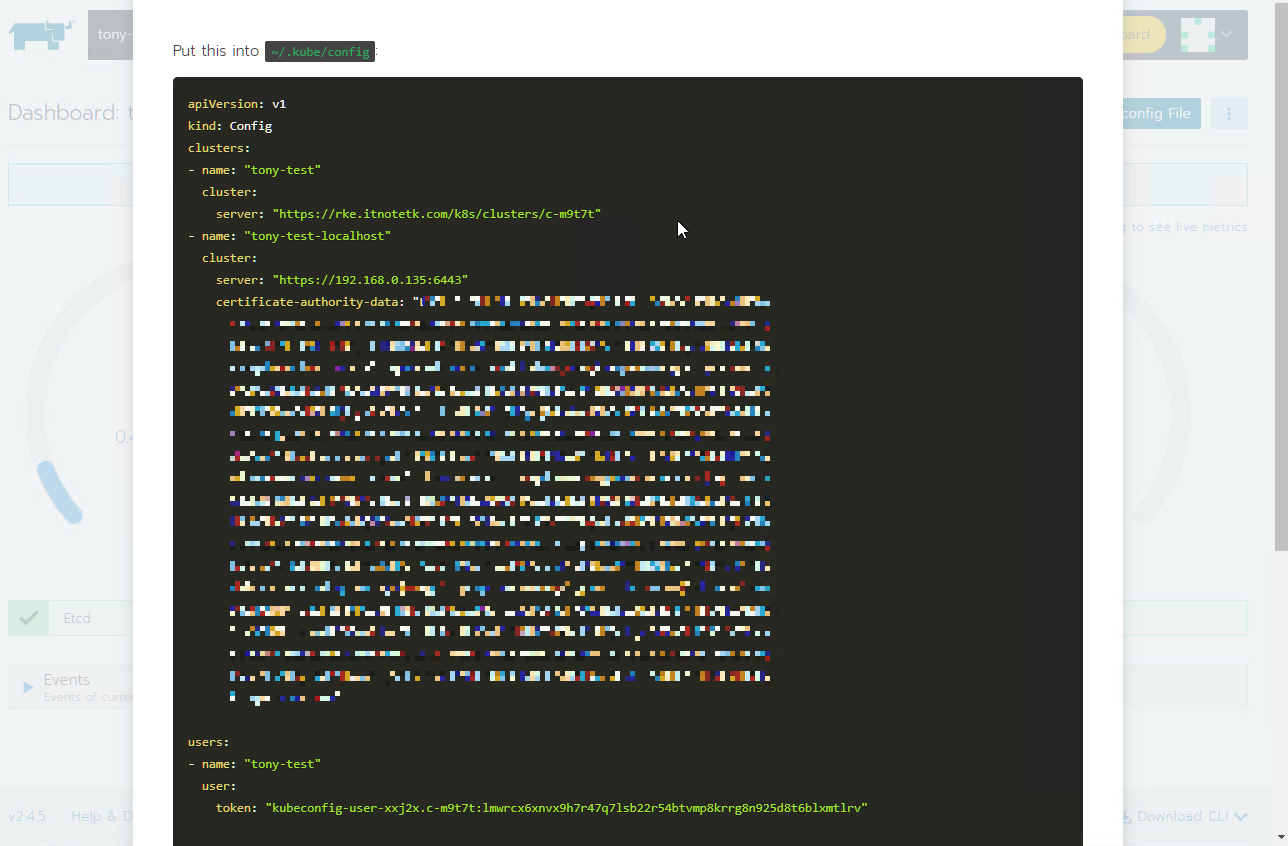Viewport: 1288px width, 846px height.
Task: Click the rke.itnotetk.com server URL
Action: (x=437, y=214)
